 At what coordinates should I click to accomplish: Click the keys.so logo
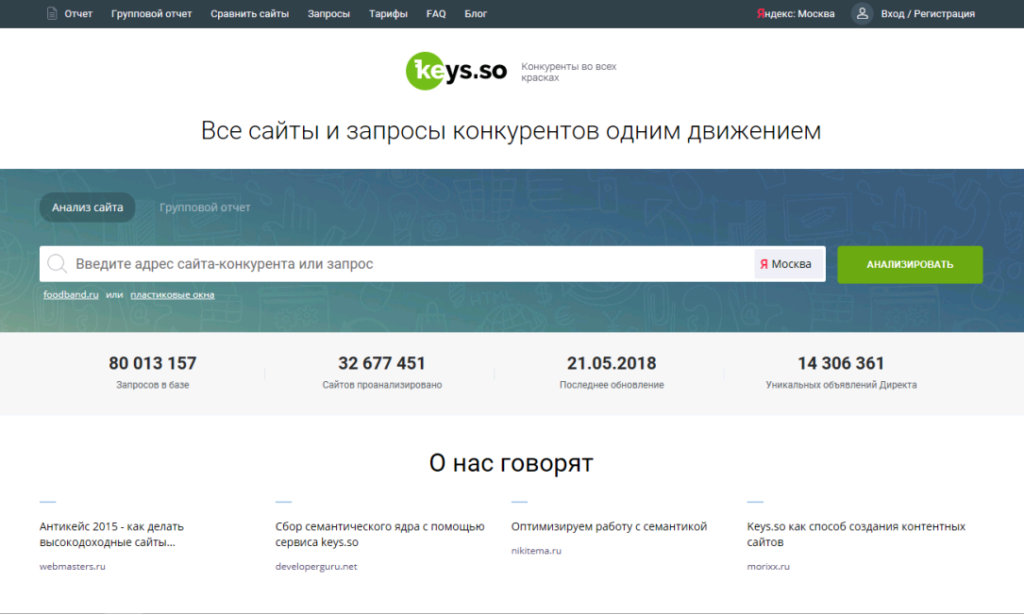click(x=456, y=71)
